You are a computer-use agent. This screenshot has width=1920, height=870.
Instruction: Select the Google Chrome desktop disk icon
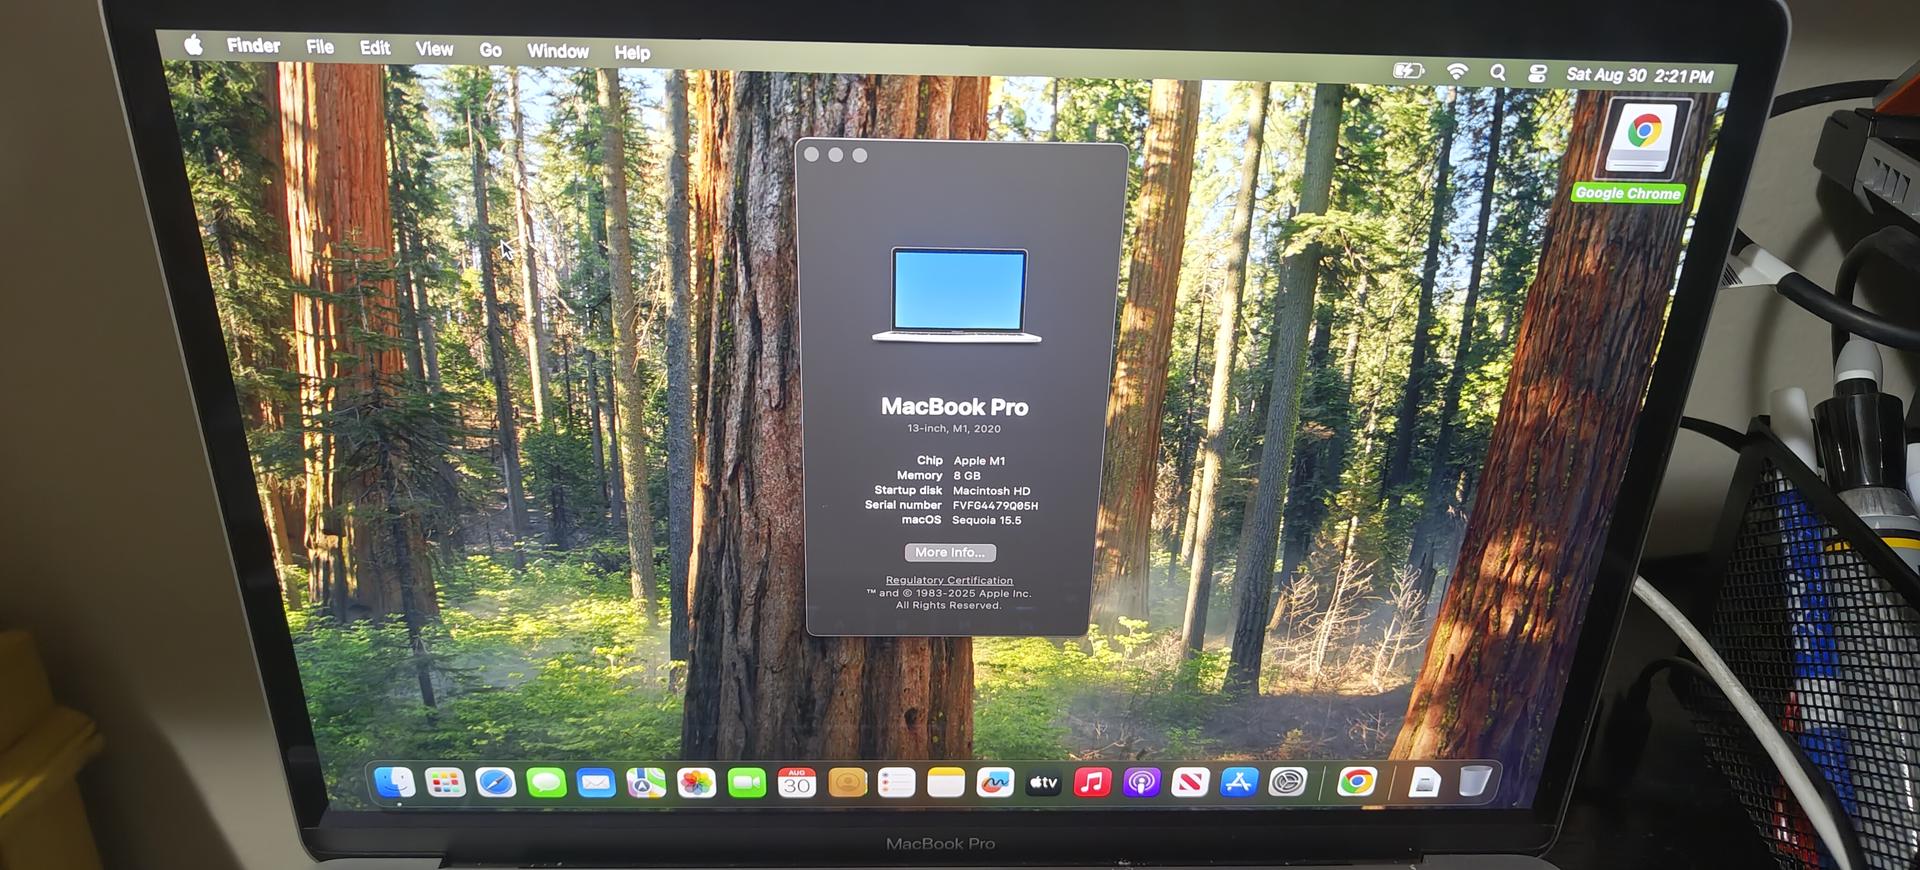[1643, 138]
